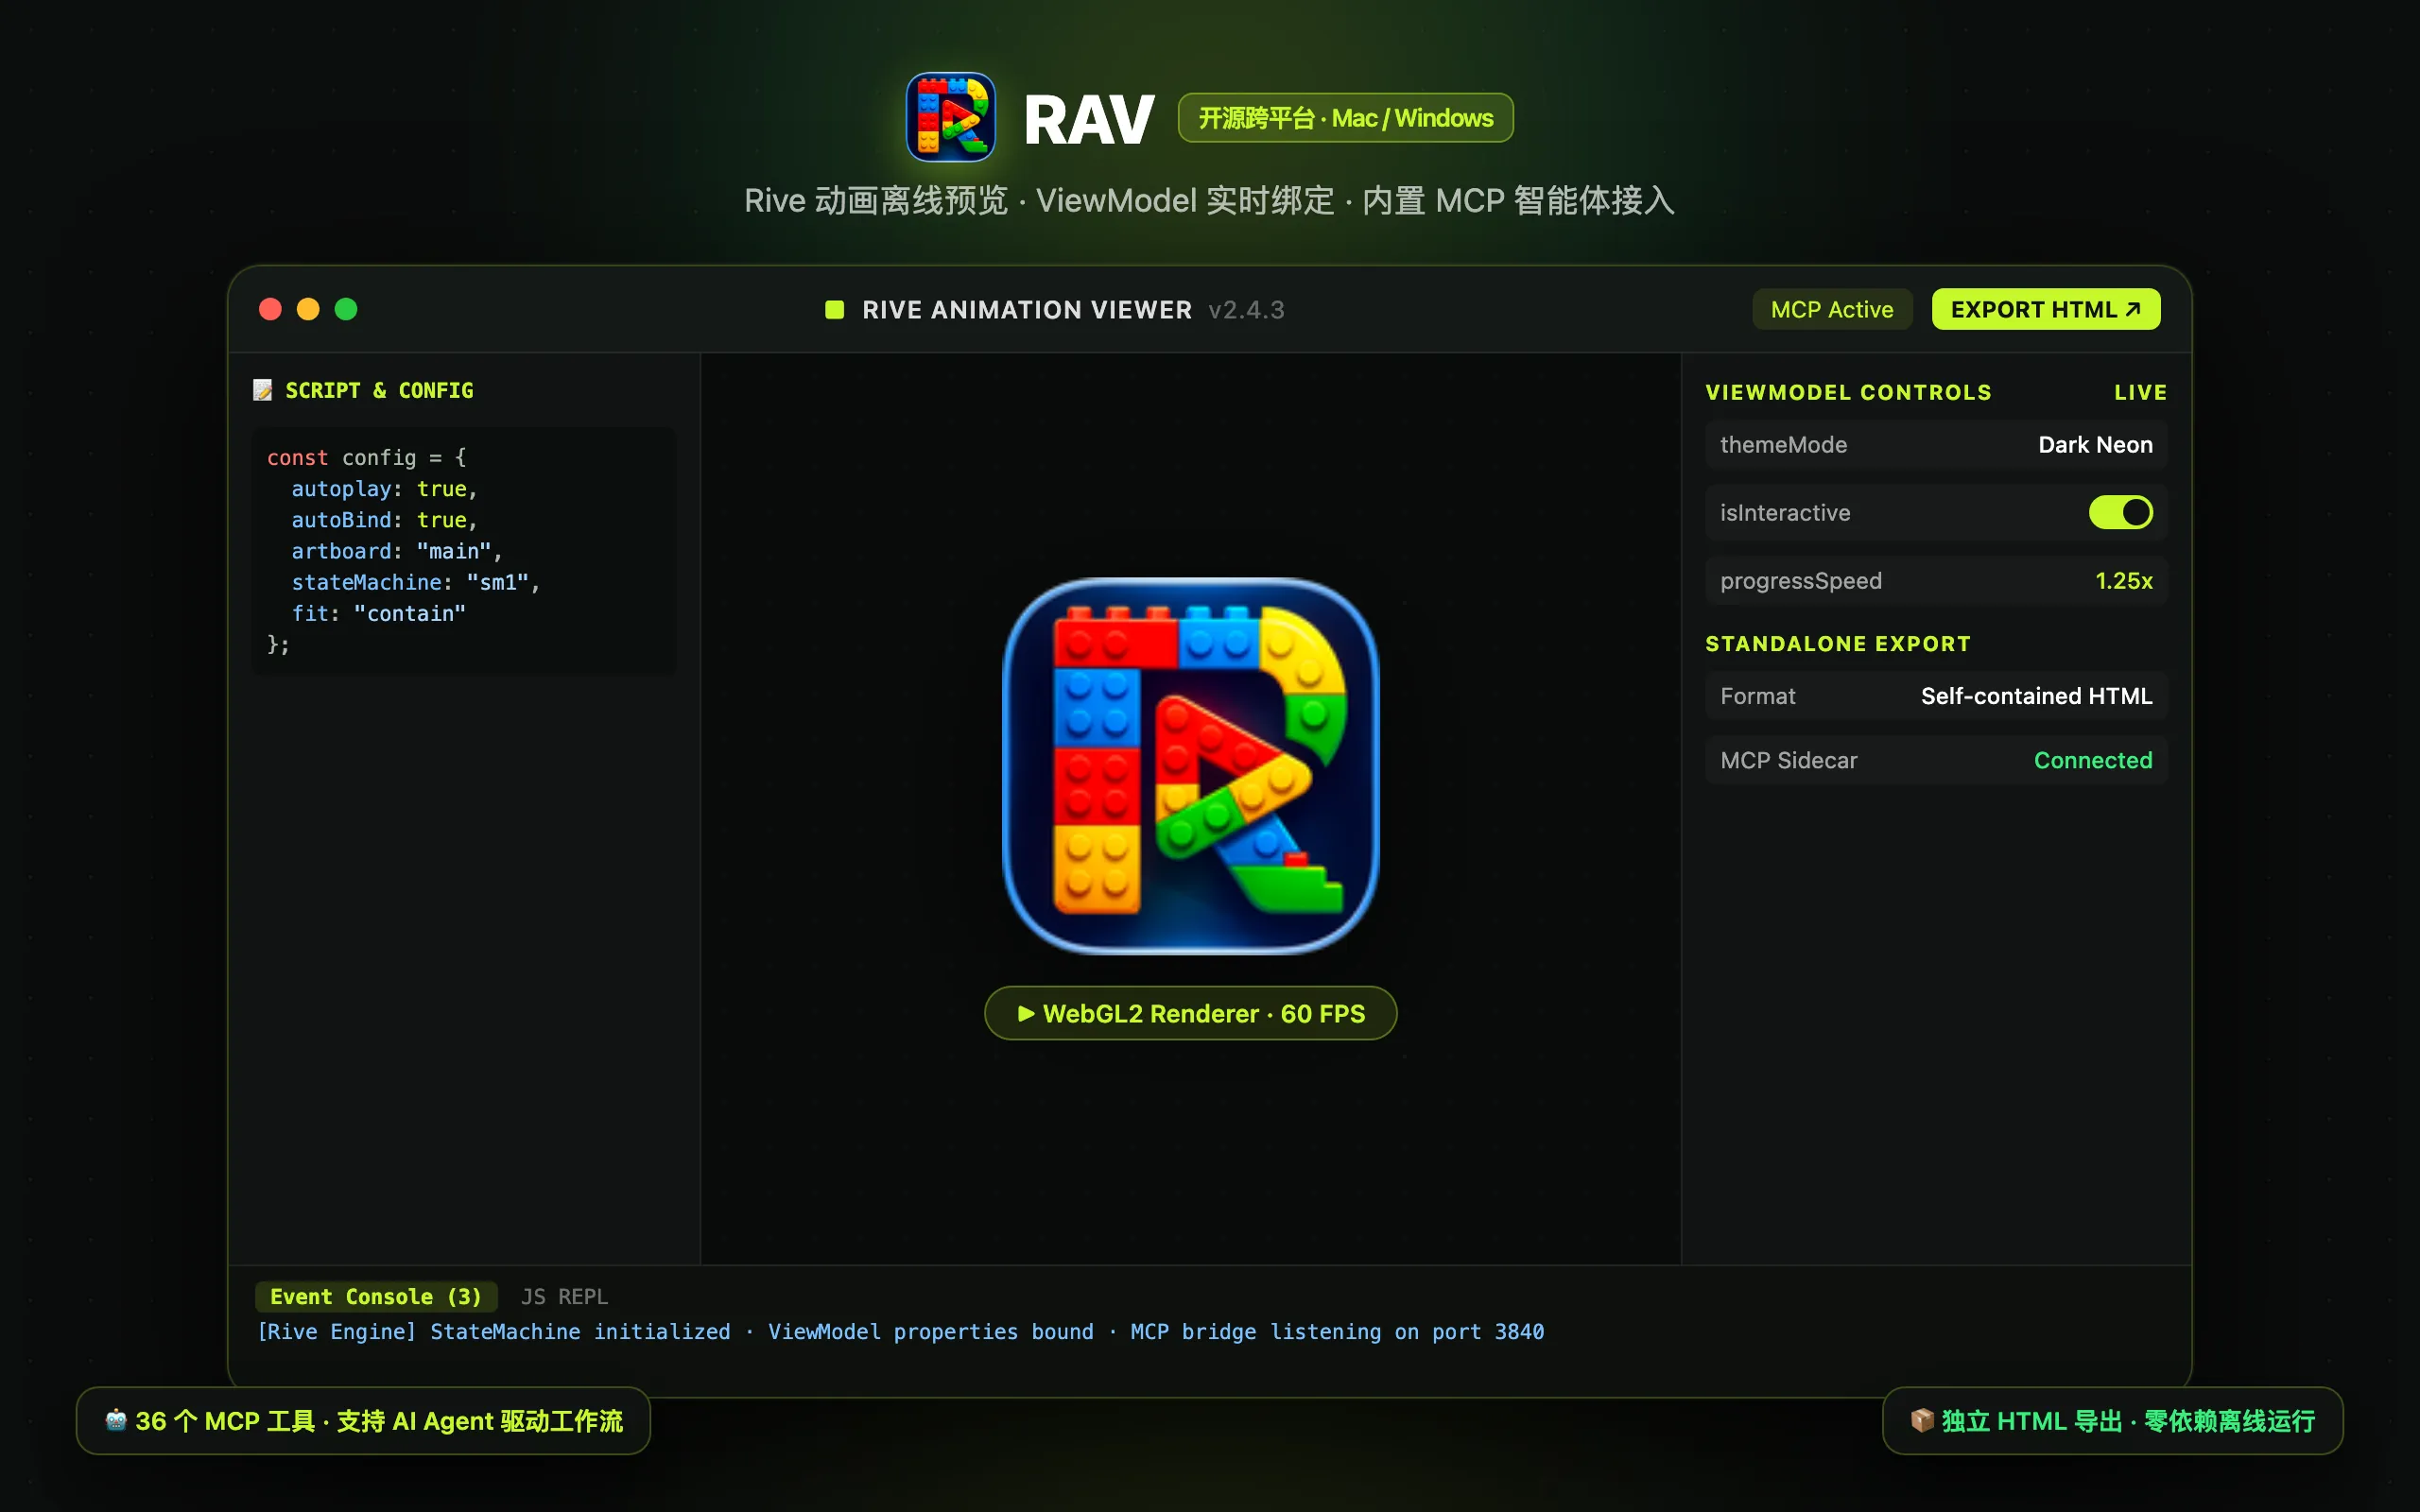Click the STANDALONE EXPORT heading

coord(1837,644)
